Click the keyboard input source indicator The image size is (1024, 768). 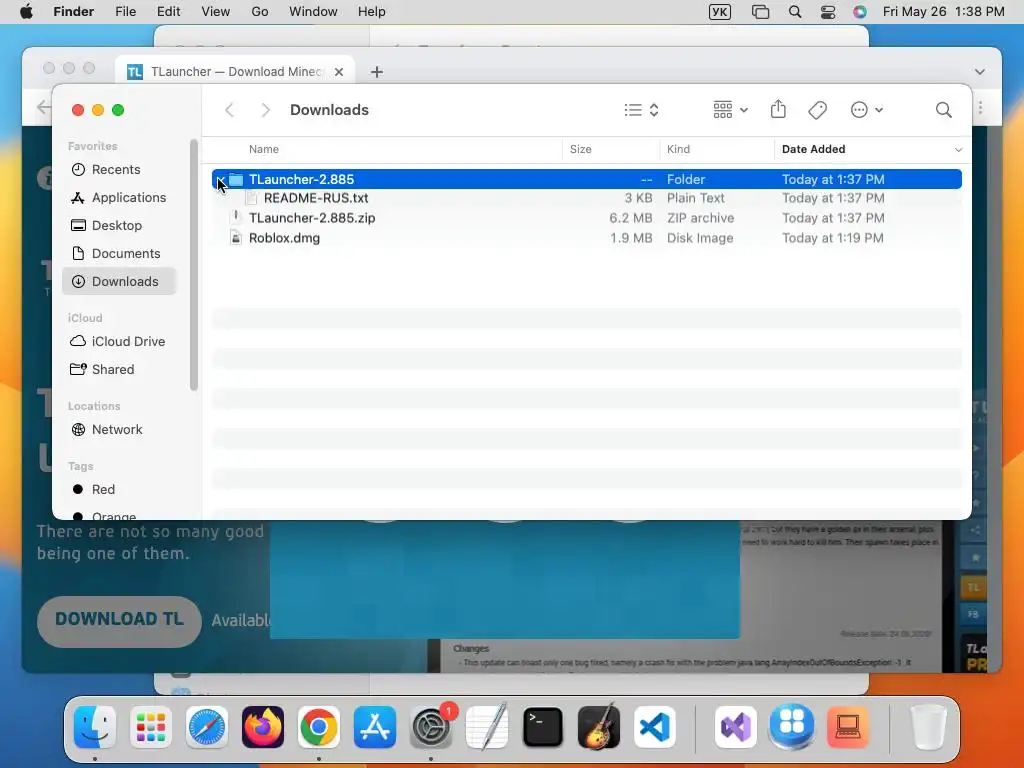(x=720, y=12)
